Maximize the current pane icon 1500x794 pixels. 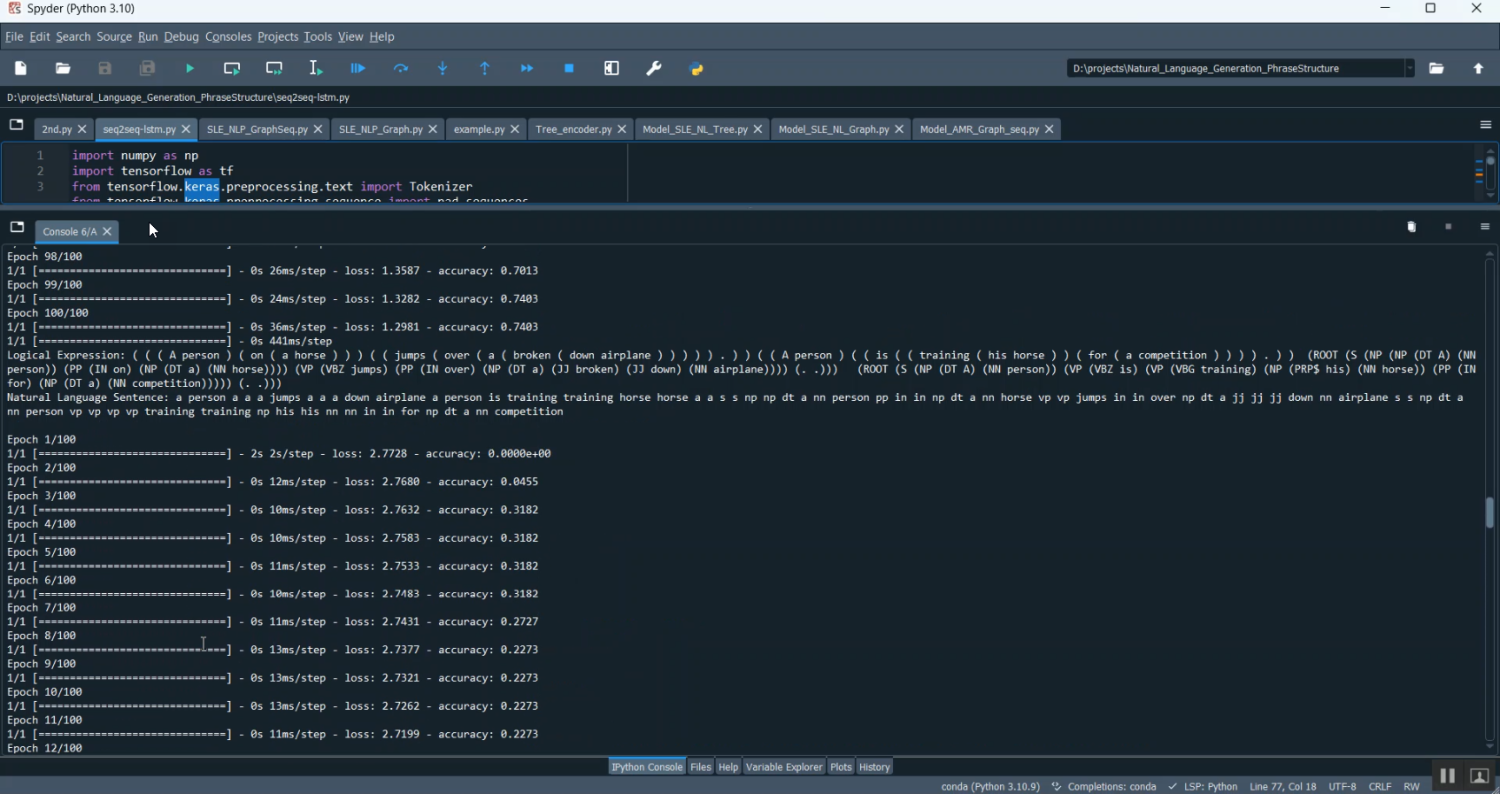point(612,68)
